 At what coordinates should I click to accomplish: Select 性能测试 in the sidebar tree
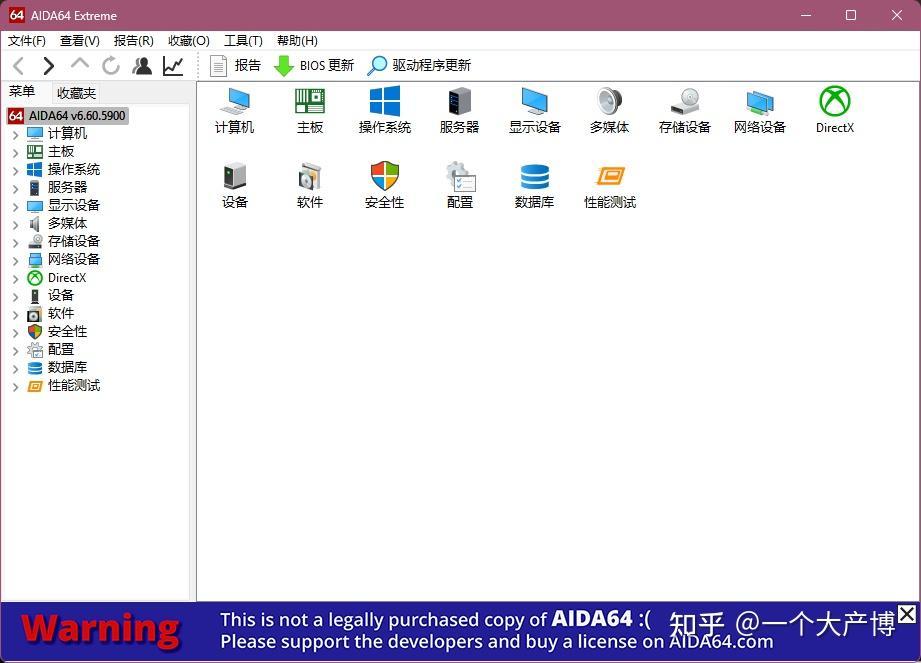[63, 386]
